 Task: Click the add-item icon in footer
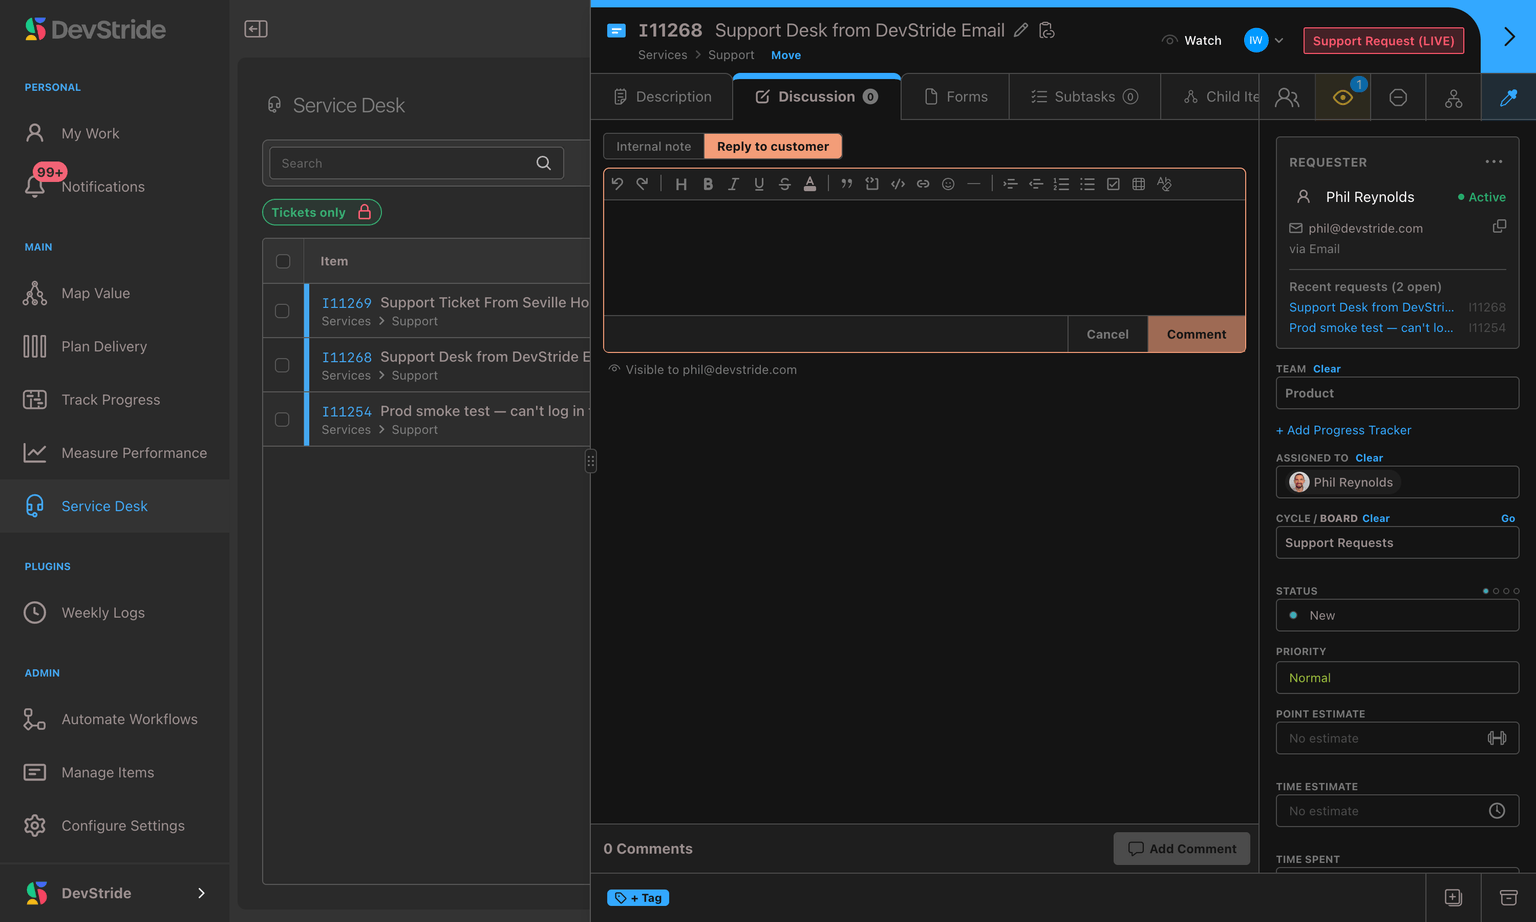pos(1453,898)
